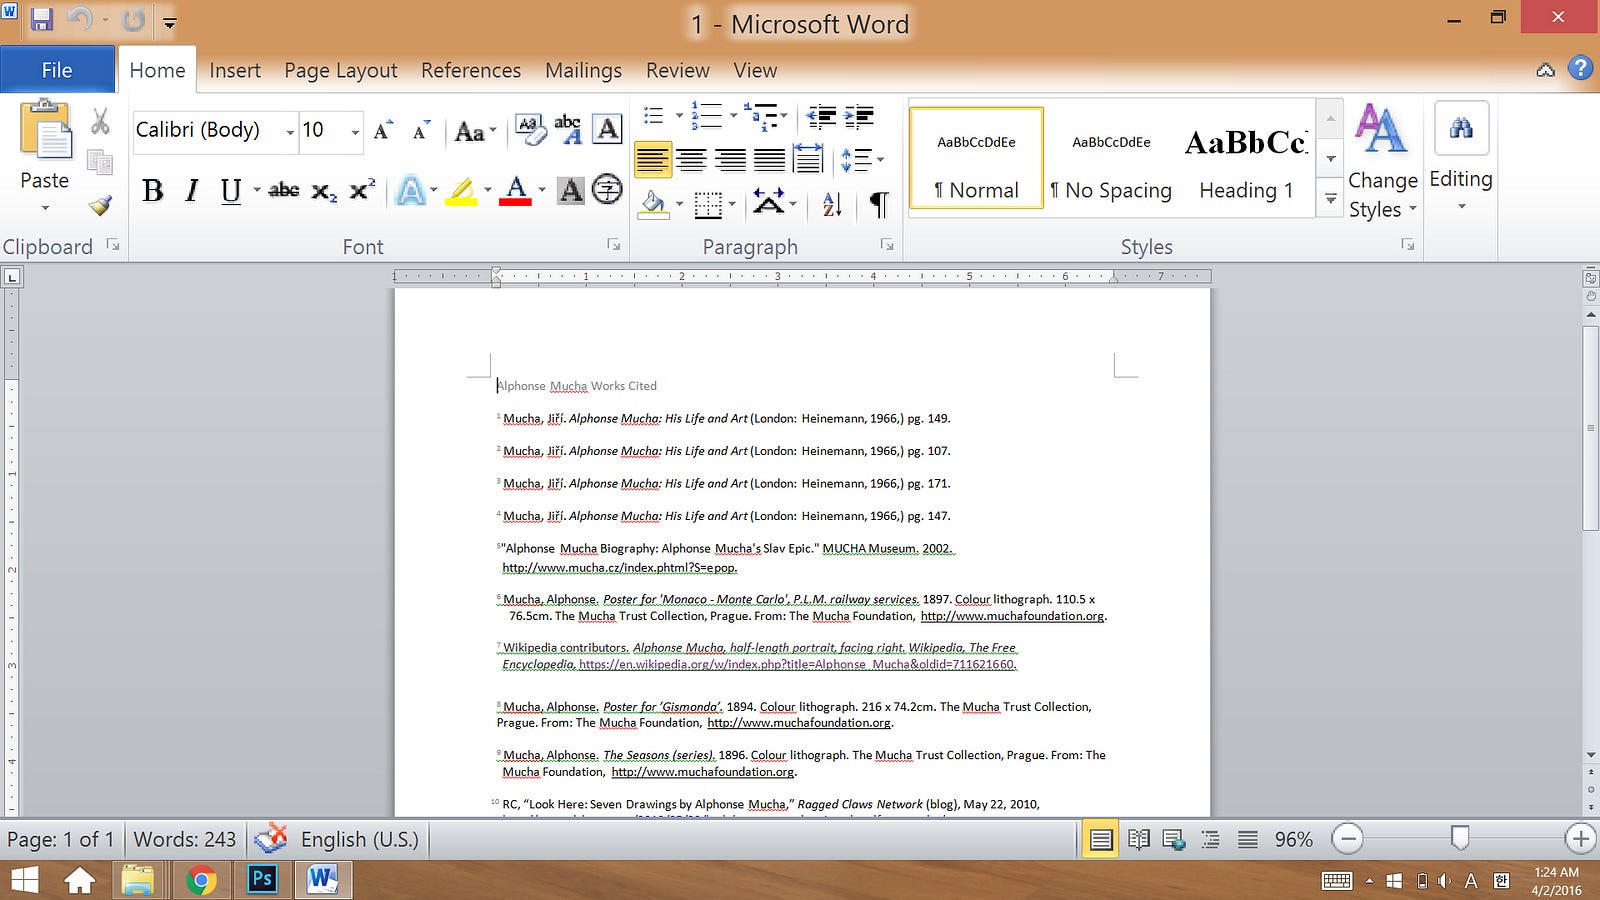Click the Format Painter brush icon

pyautogui.click(x=100, y=206)
